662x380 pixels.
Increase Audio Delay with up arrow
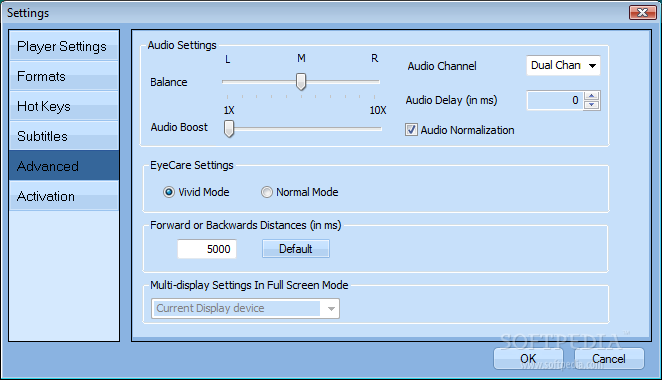coord(591,96)
